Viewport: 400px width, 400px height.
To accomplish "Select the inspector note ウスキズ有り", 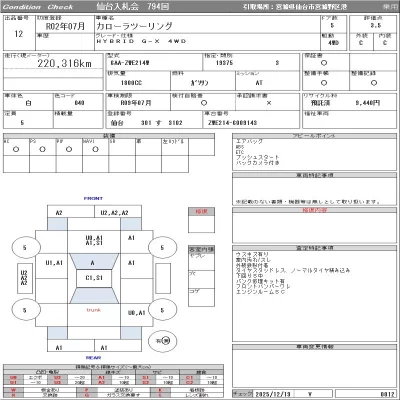I will 252,254.
